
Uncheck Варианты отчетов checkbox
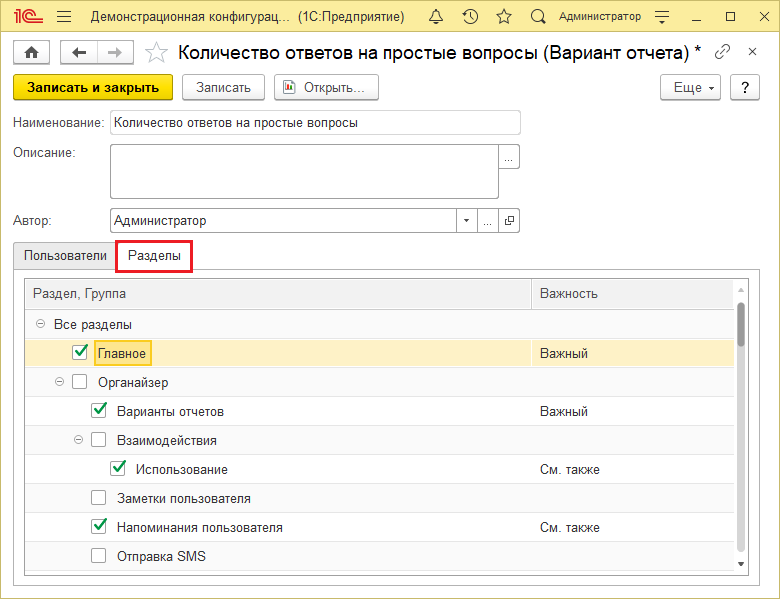pos(99,410)
